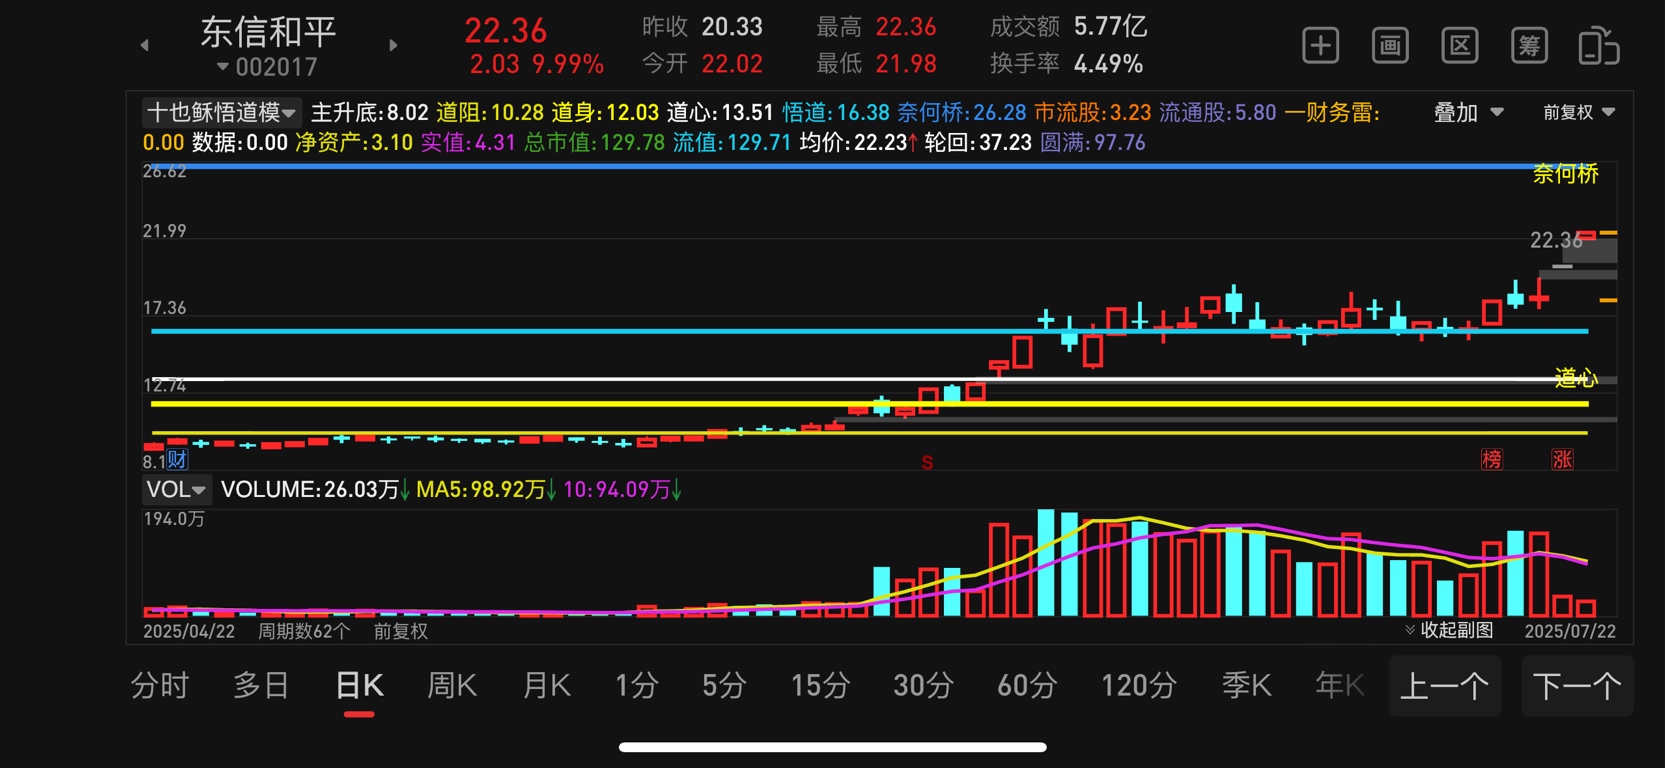1665x769 pixels.
Task: Switch to 120分 period tab
Action: 1139,686
